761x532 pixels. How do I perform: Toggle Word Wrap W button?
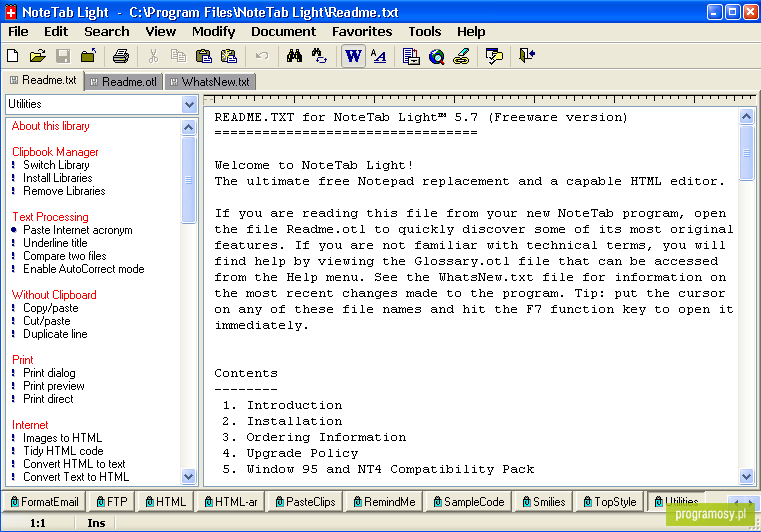click(x=353, y=56)
